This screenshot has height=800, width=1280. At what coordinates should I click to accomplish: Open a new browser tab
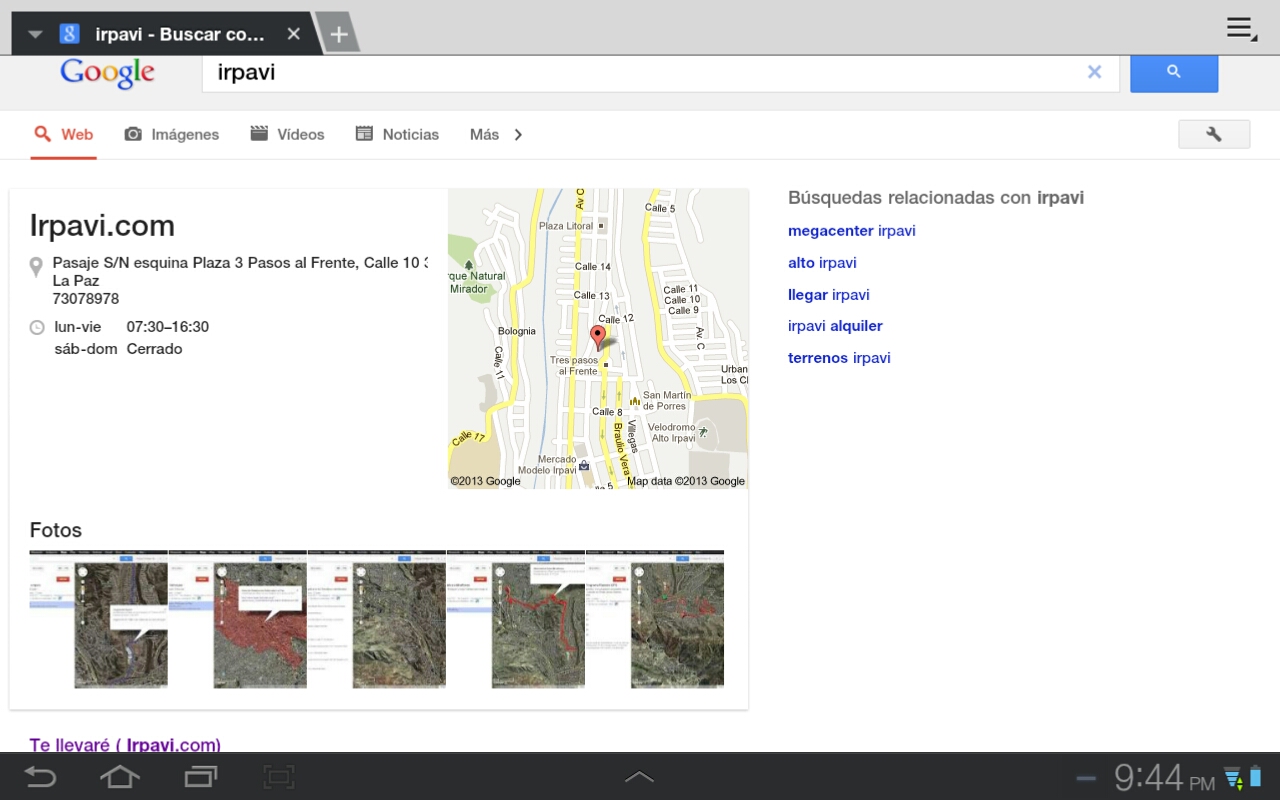(x=339, y=34)
